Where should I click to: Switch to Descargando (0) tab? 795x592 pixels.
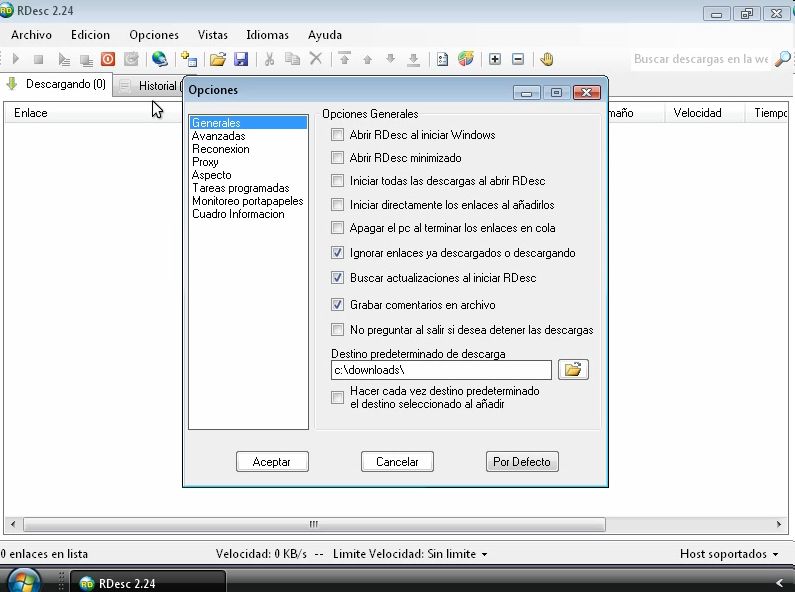click(57, 84)
